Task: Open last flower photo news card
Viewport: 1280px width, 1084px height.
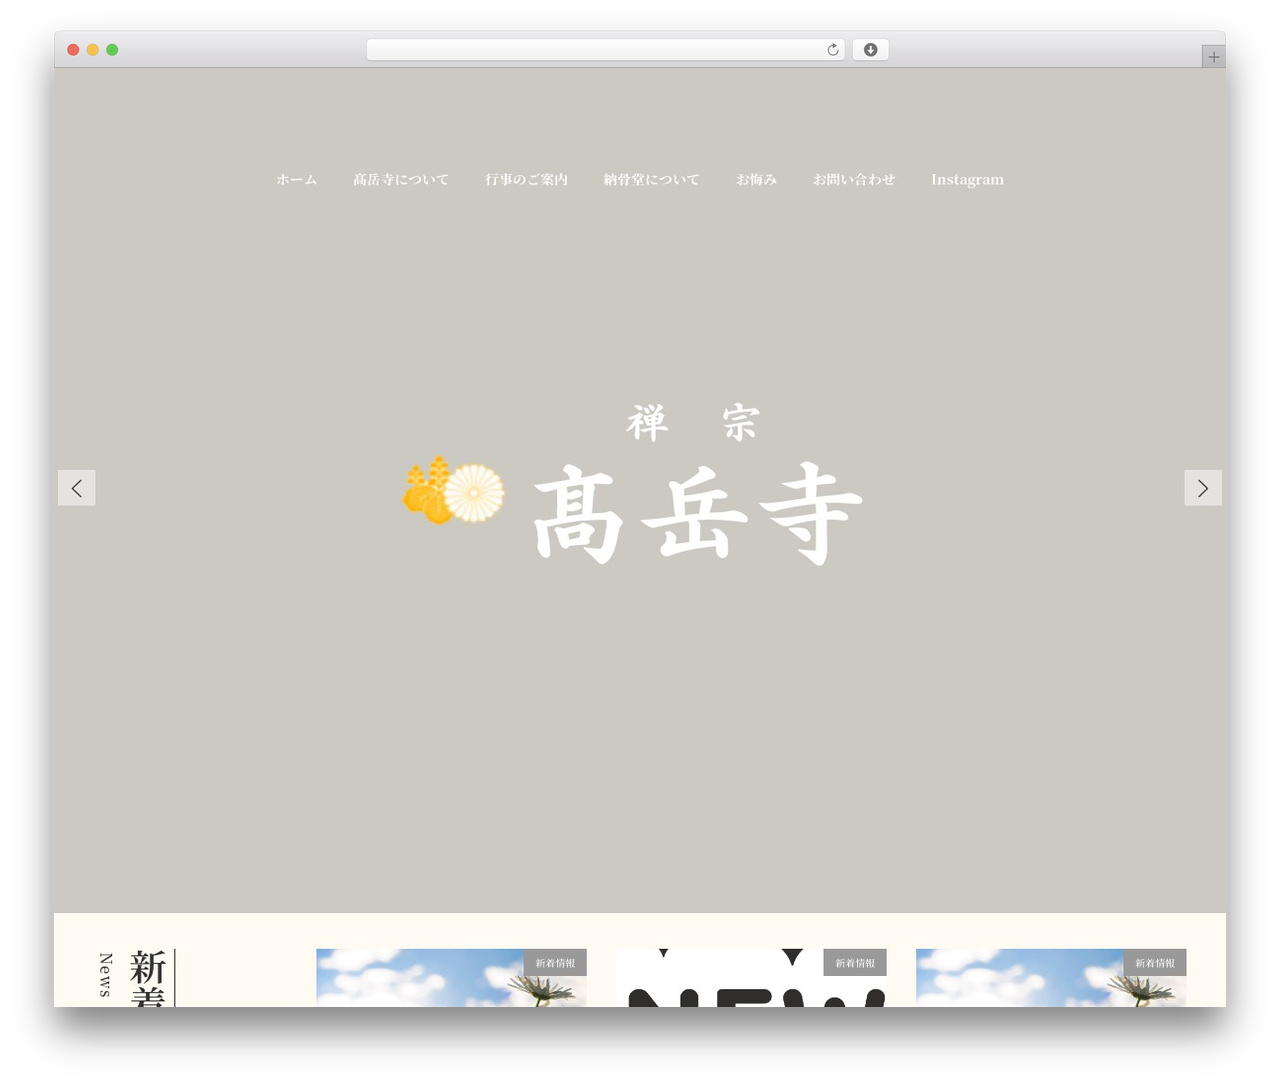Action: point(1051,978)
